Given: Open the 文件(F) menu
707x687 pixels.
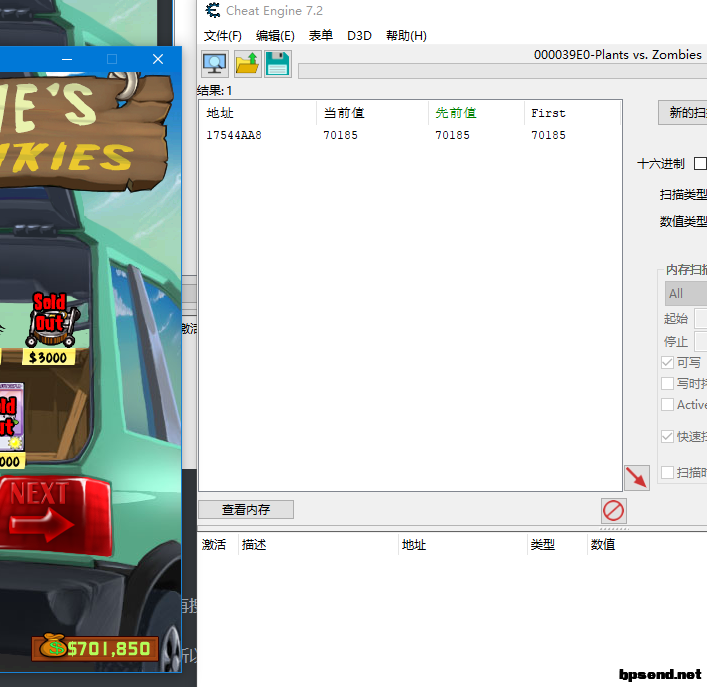Looking at the screenshot, I should pyautogui.click(x=223, y=36).
